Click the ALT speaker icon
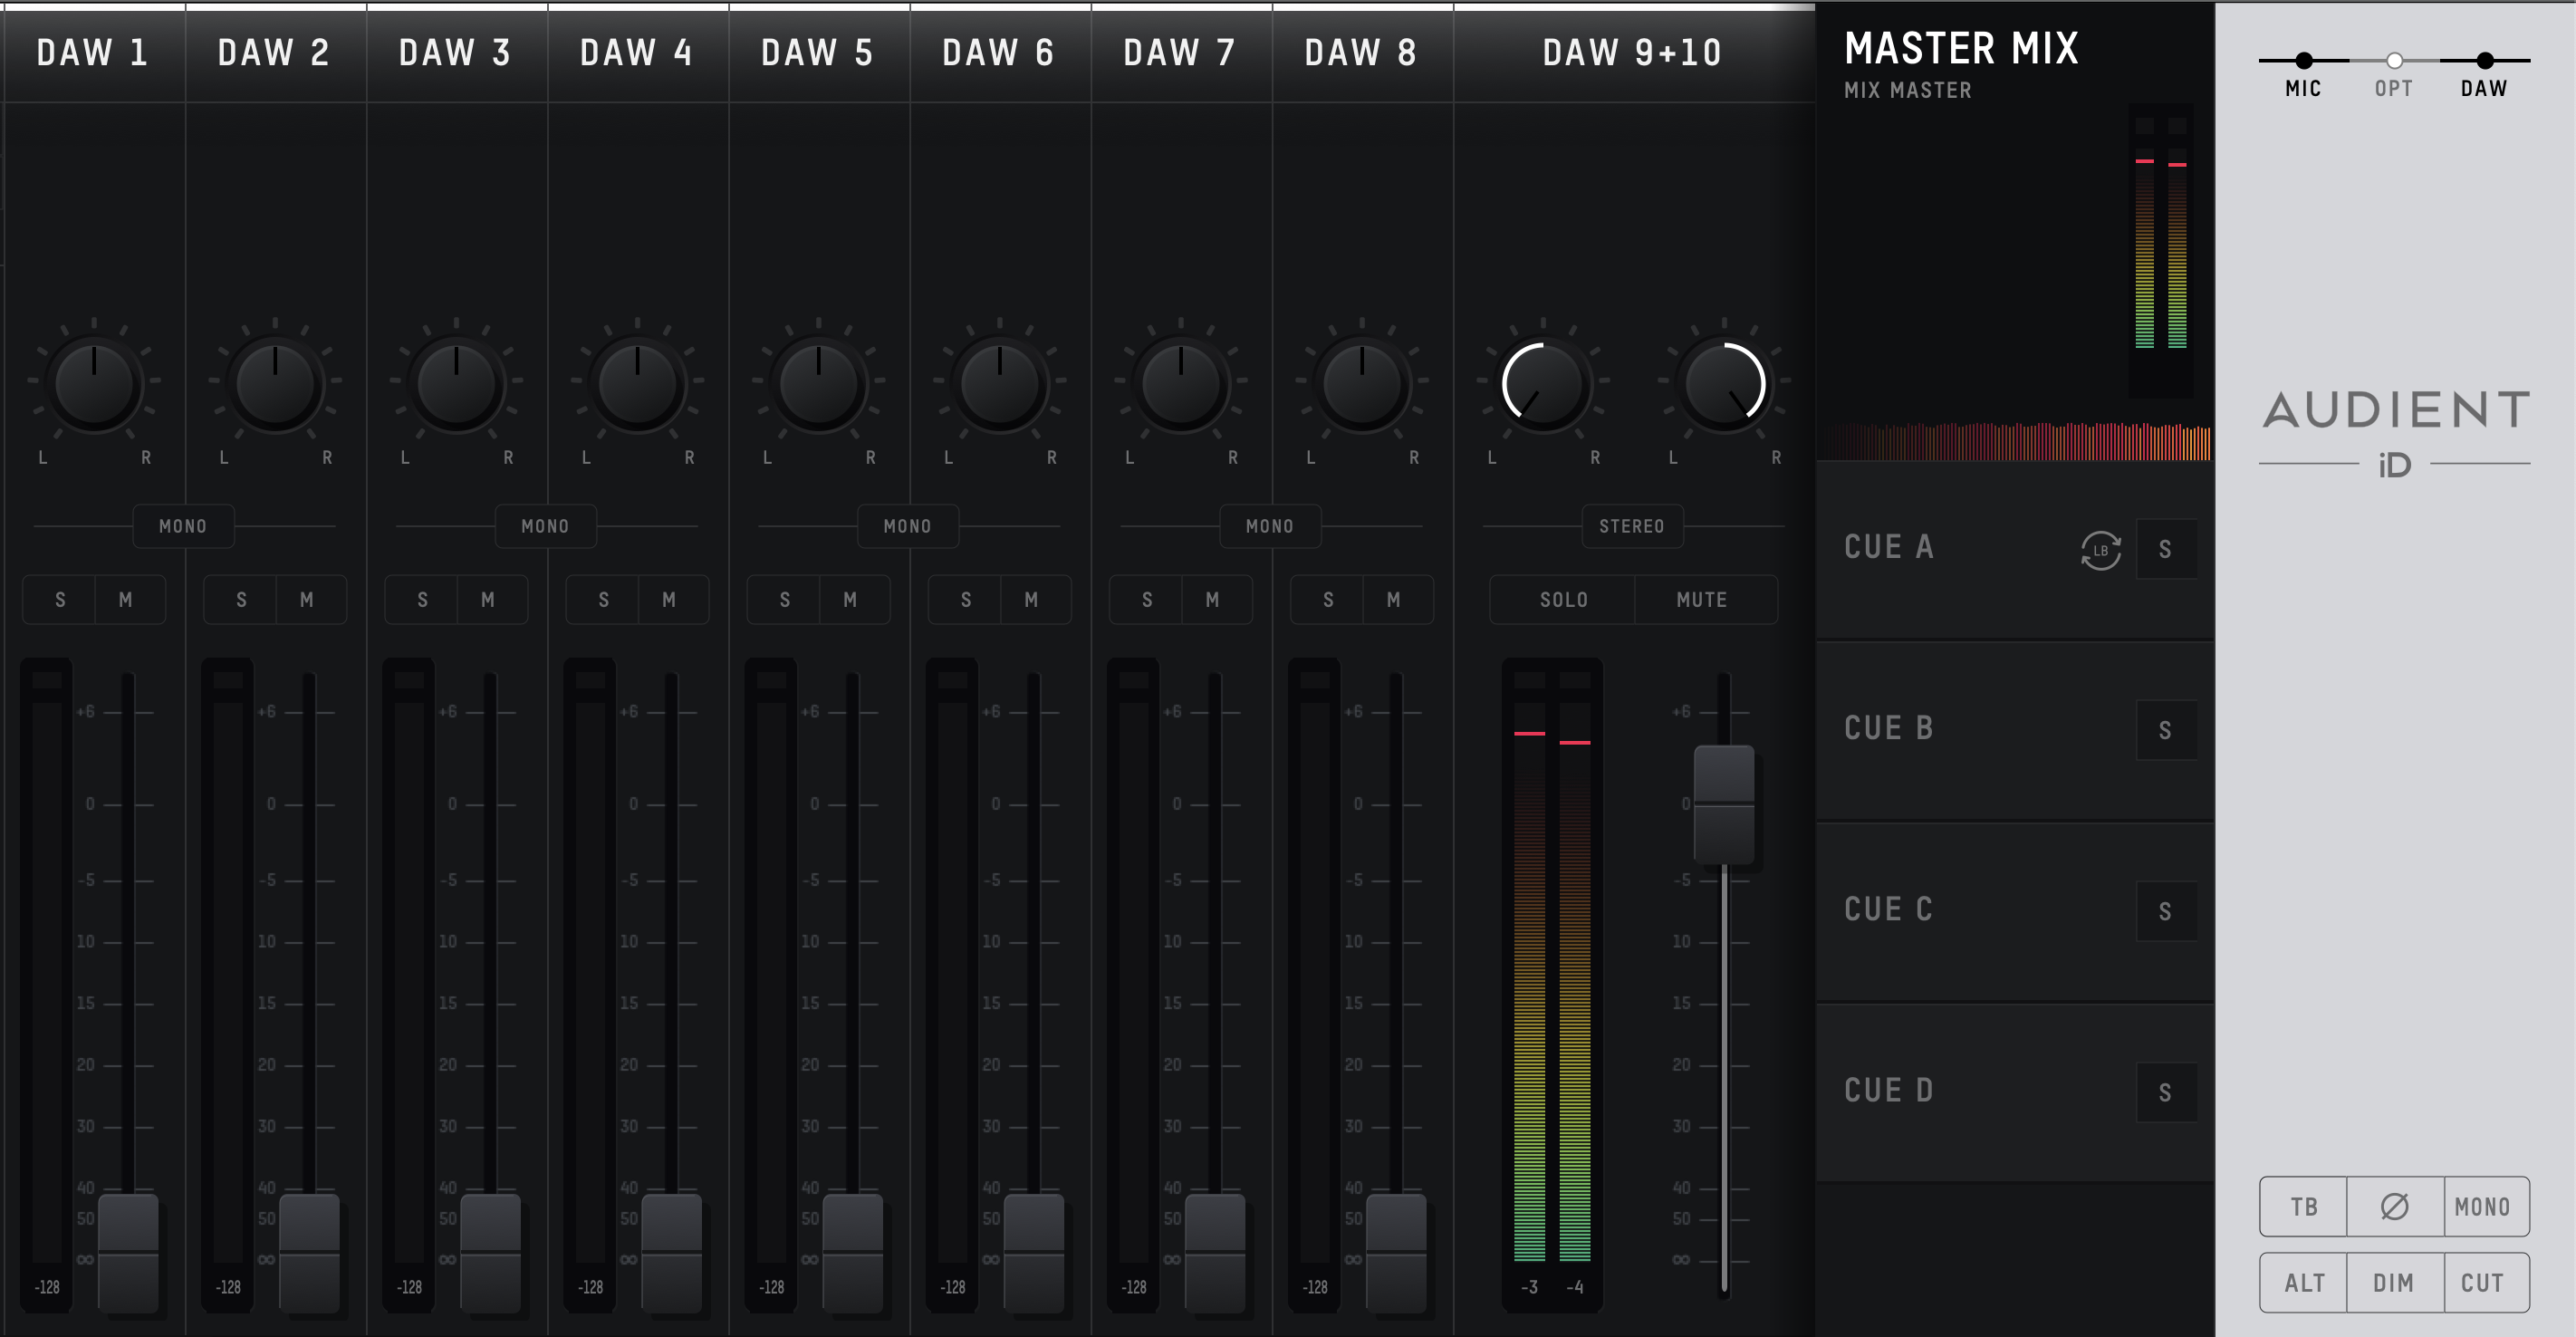The width and height of the screenshot is (2576, 1337). click(2304, 1283)
